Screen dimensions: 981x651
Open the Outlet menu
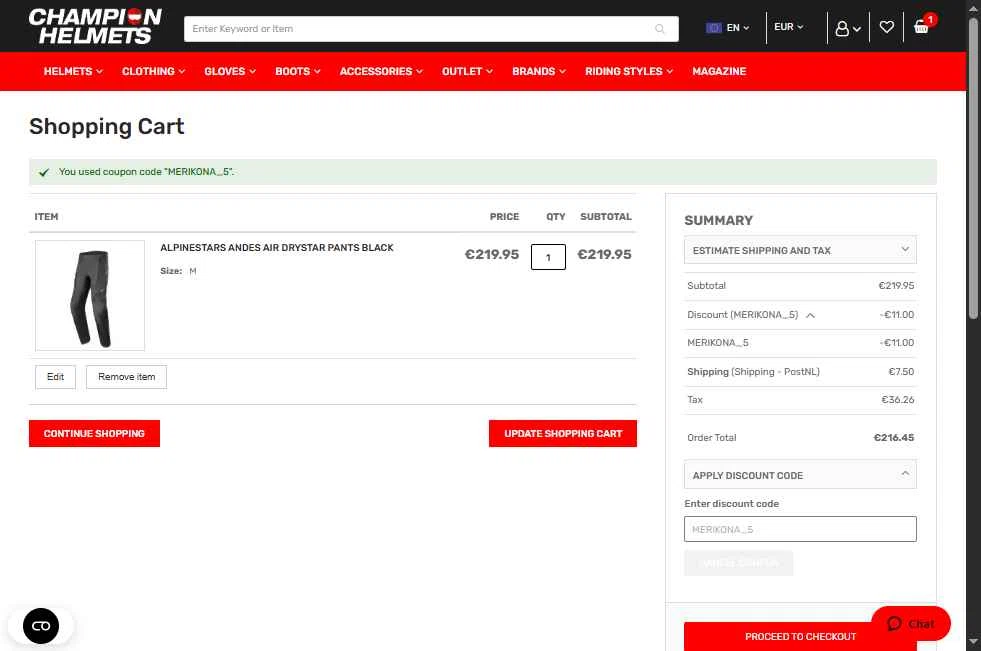coord(467,71)
